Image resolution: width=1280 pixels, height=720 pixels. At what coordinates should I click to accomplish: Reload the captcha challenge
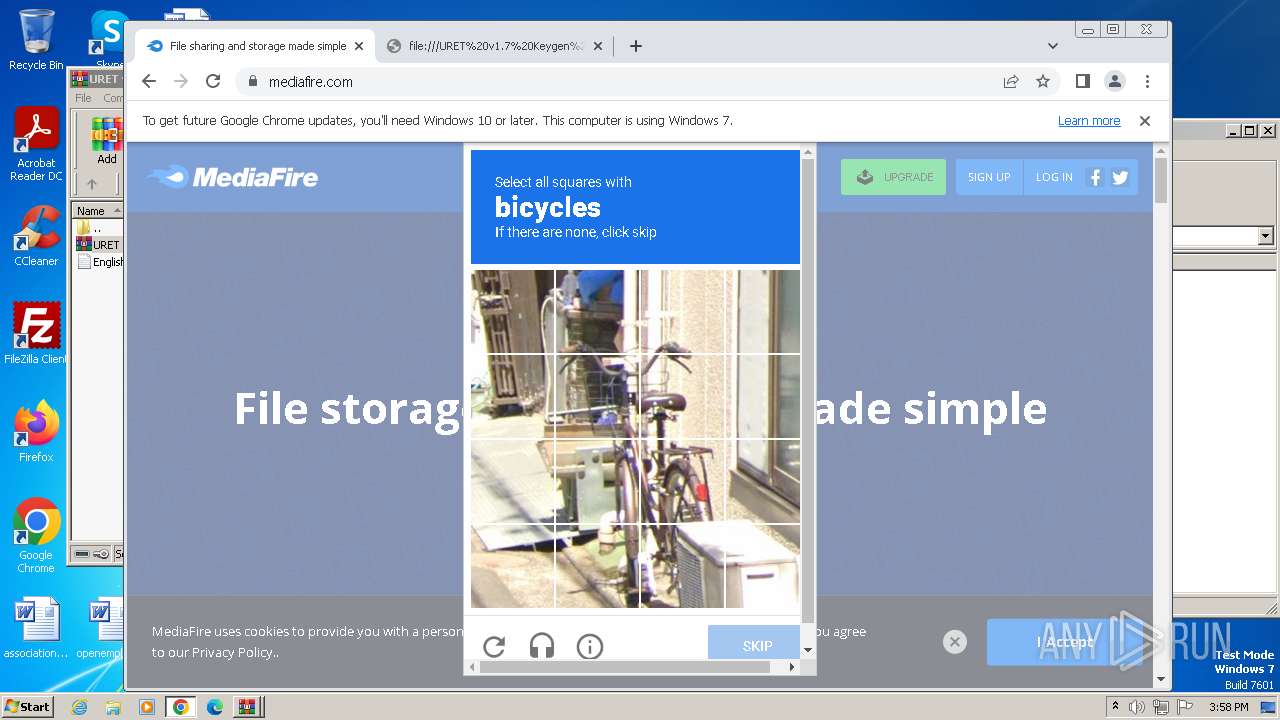tap(494, 646)
